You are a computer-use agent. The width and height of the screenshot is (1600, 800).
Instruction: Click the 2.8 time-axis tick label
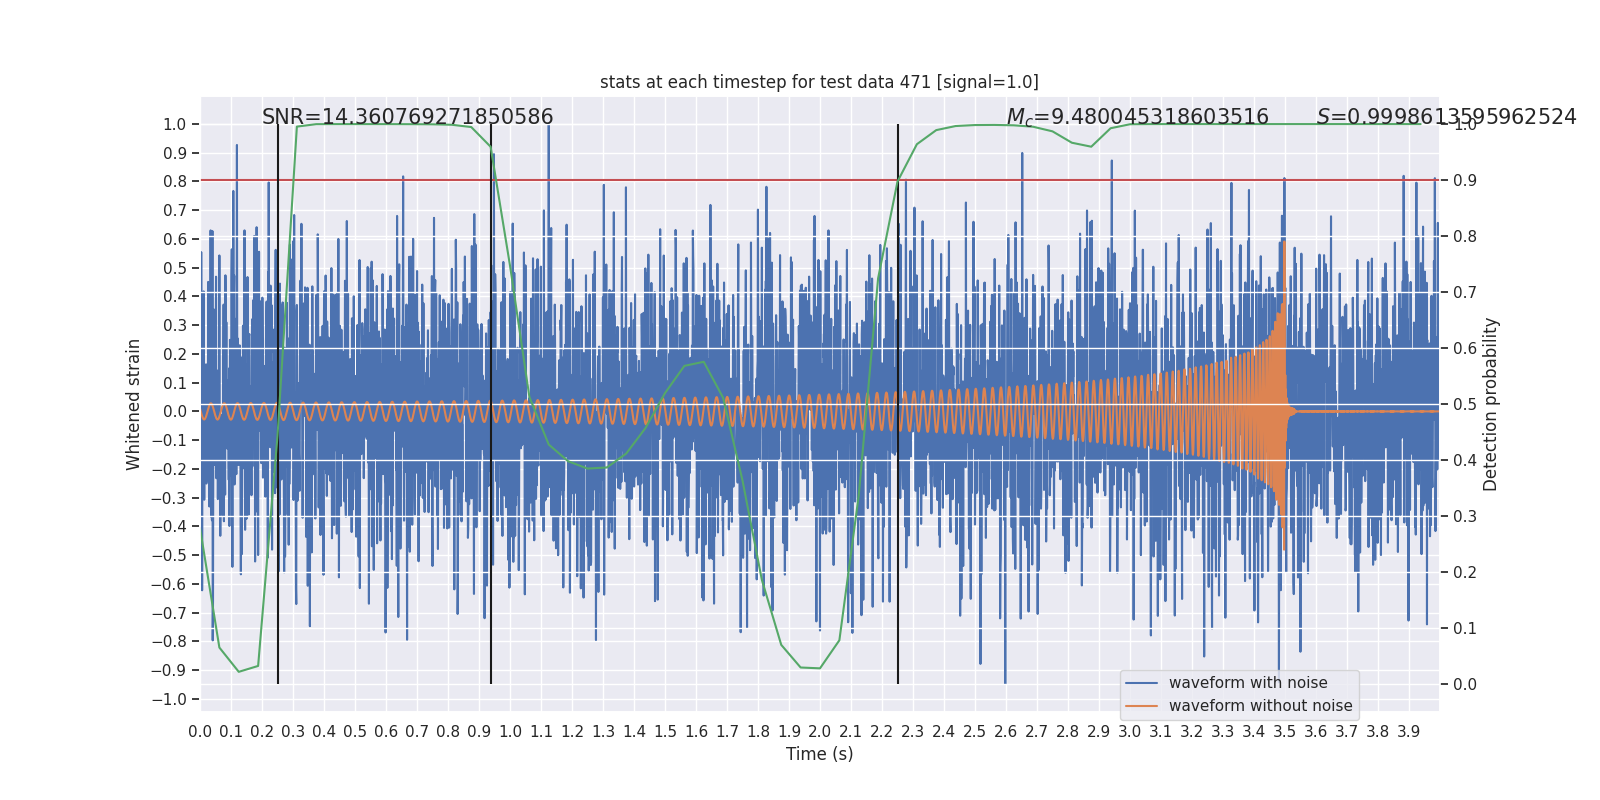[x=1068, y=731]
